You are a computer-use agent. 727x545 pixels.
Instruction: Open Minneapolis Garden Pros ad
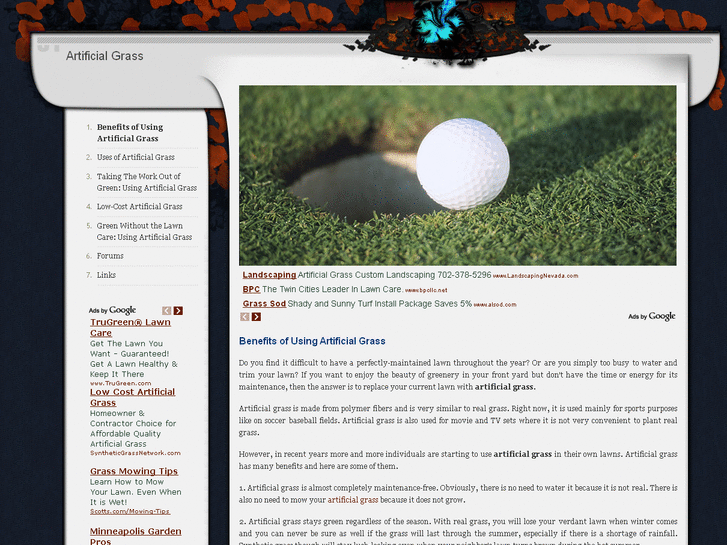tap(135, 536)
